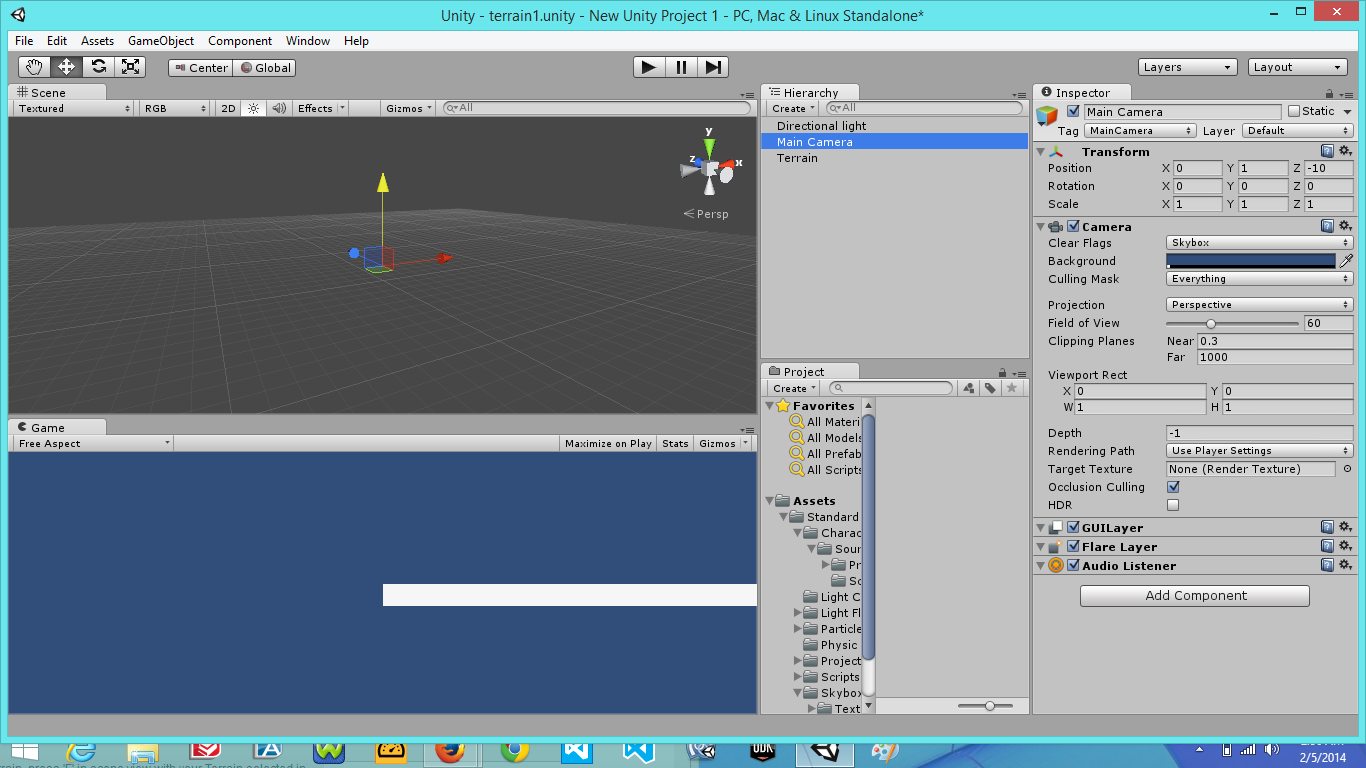The image size is (1366, 768).
Task: Open the Window menu
Action: click(308, 41)
